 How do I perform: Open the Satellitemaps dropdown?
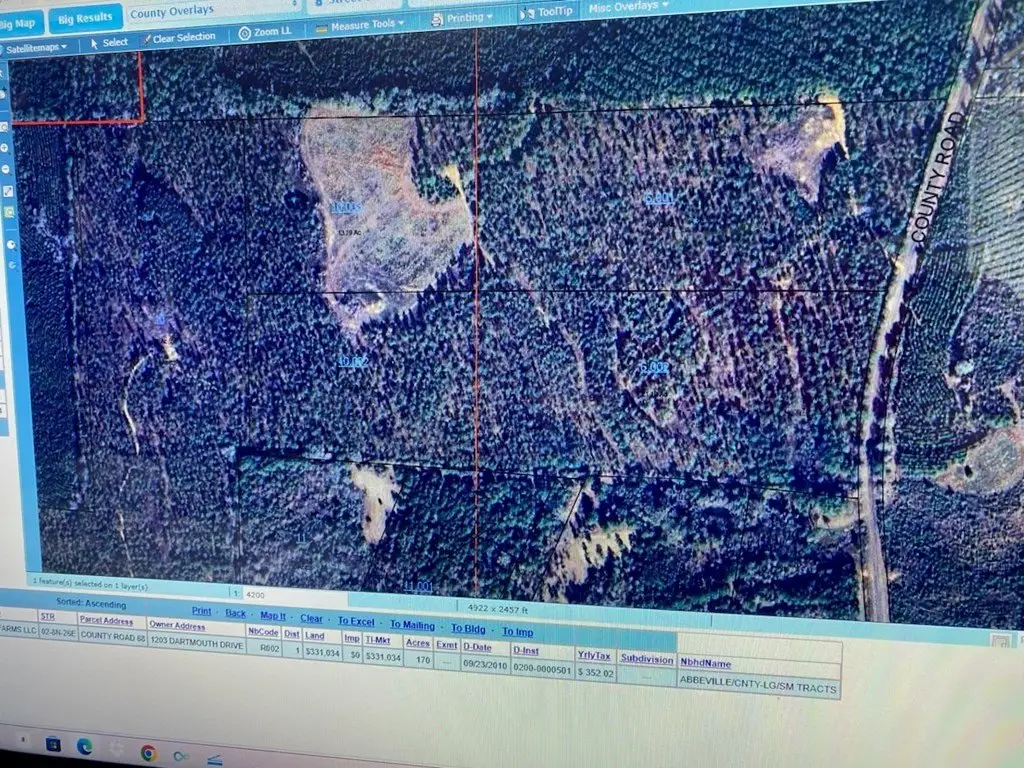(36, 47)
